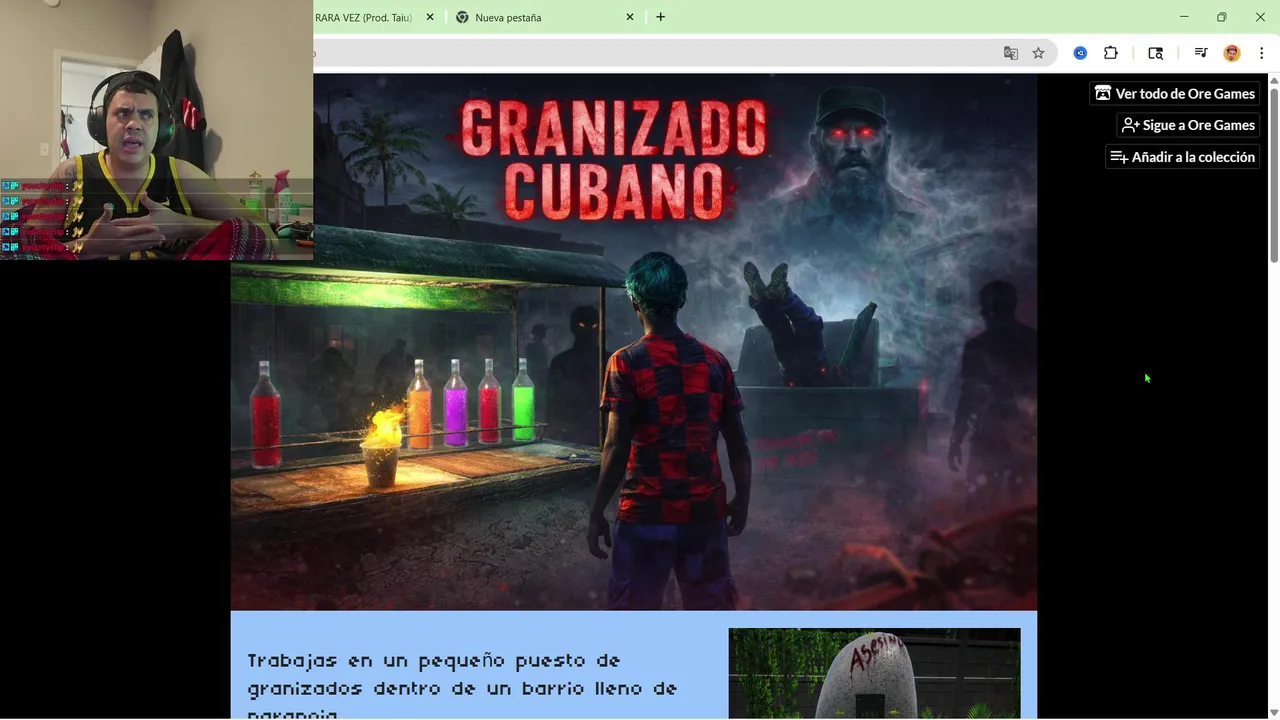Restore down the Chrome window
Image resolution: width=1280 pixels, height=720 pixels.
point(1221,17)
